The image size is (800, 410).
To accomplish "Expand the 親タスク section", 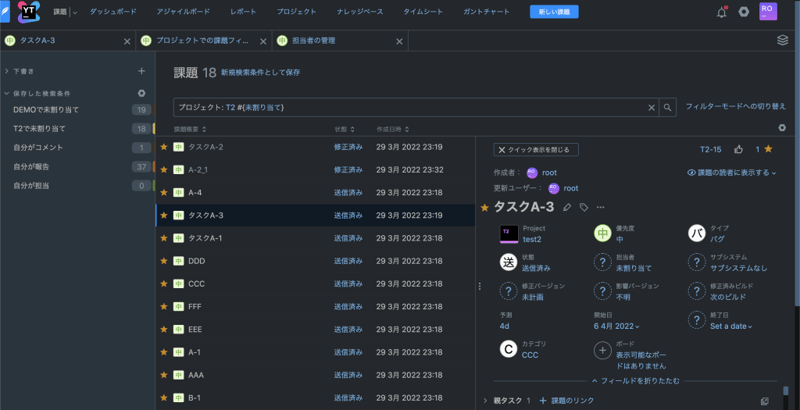I will pos(485,401).
